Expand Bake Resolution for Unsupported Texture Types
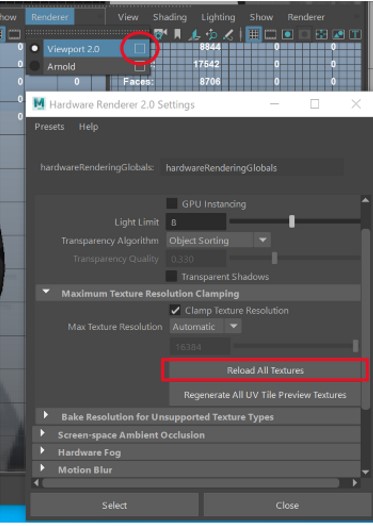The image size is (373, 526). pos(46,415)
